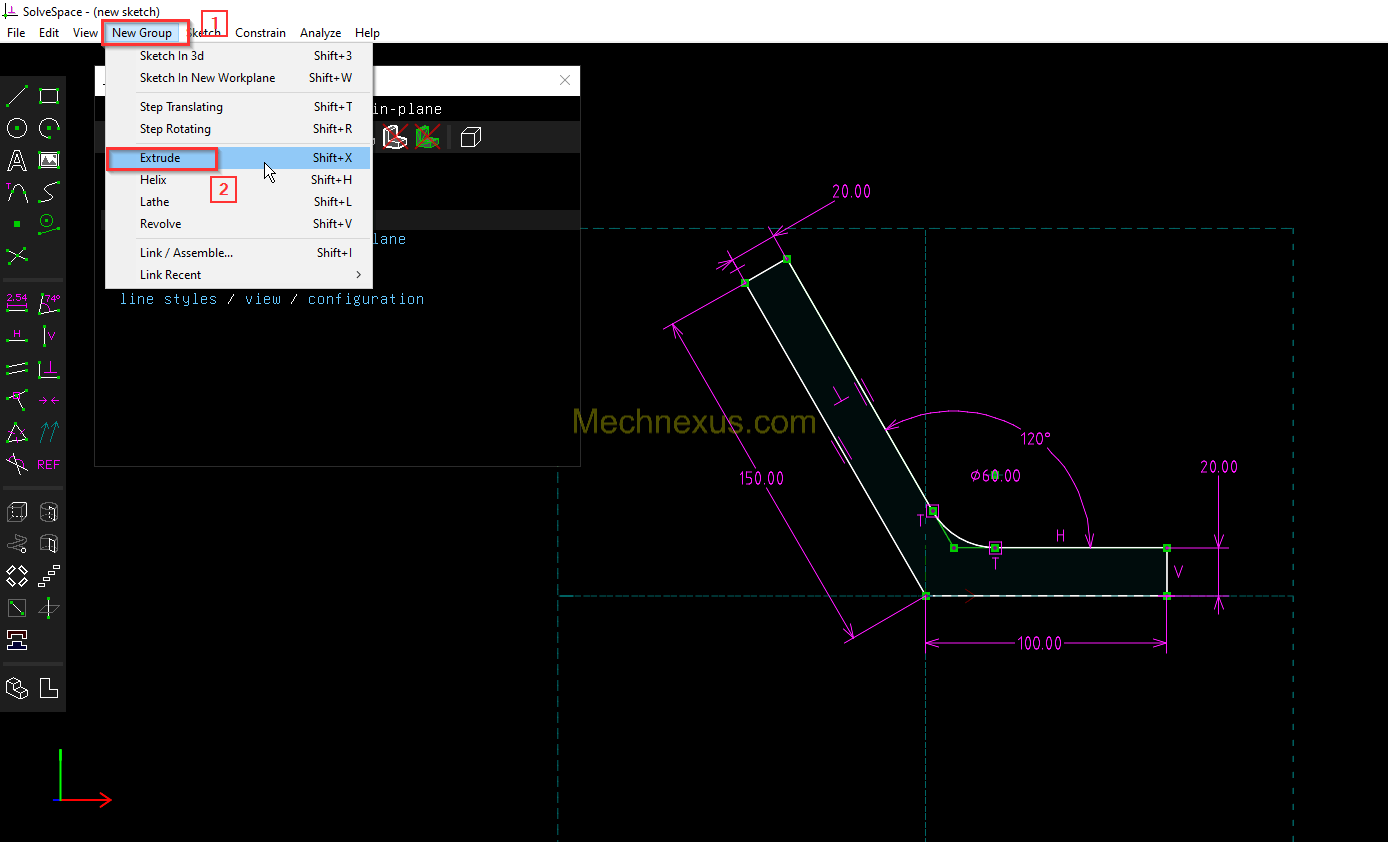Pick the circle drawing tool
Screen dimensions: 1388x842
[x=17, y=128]
